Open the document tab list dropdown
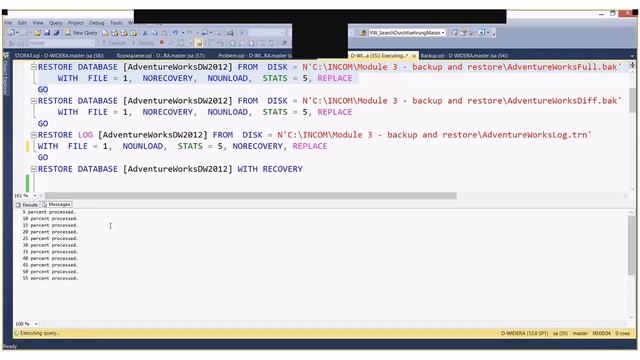This screenshot has width=640, height=360. pyautogui.click(x=632, y=56)
